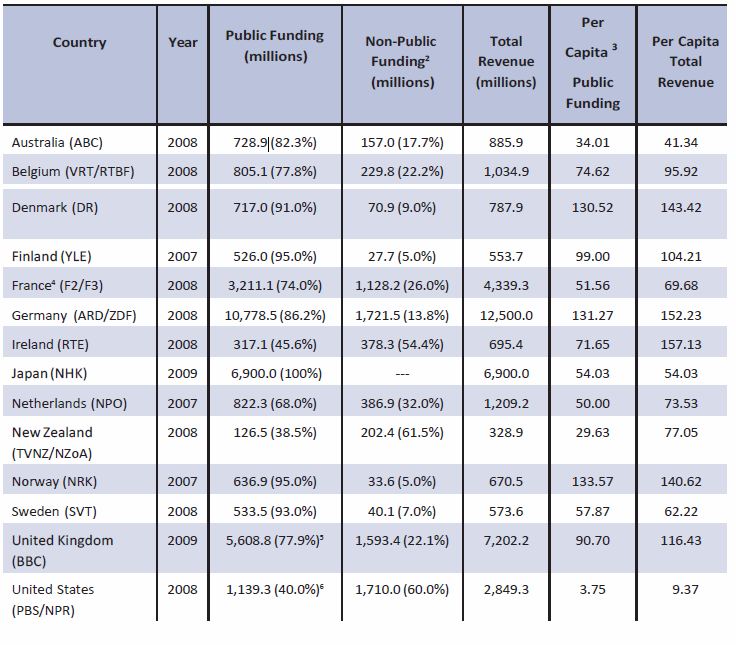Select the Year column header
The image size is (736, 645).
coord(183,43)
